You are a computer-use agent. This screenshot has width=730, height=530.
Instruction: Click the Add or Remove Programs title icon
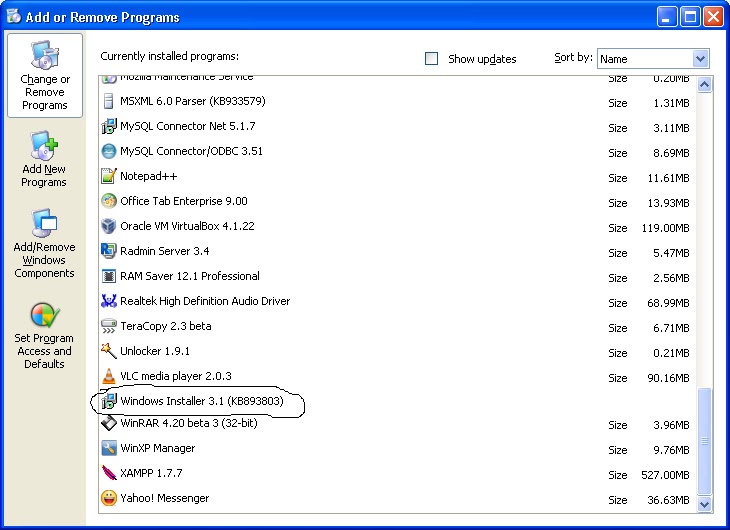[14, 16]
